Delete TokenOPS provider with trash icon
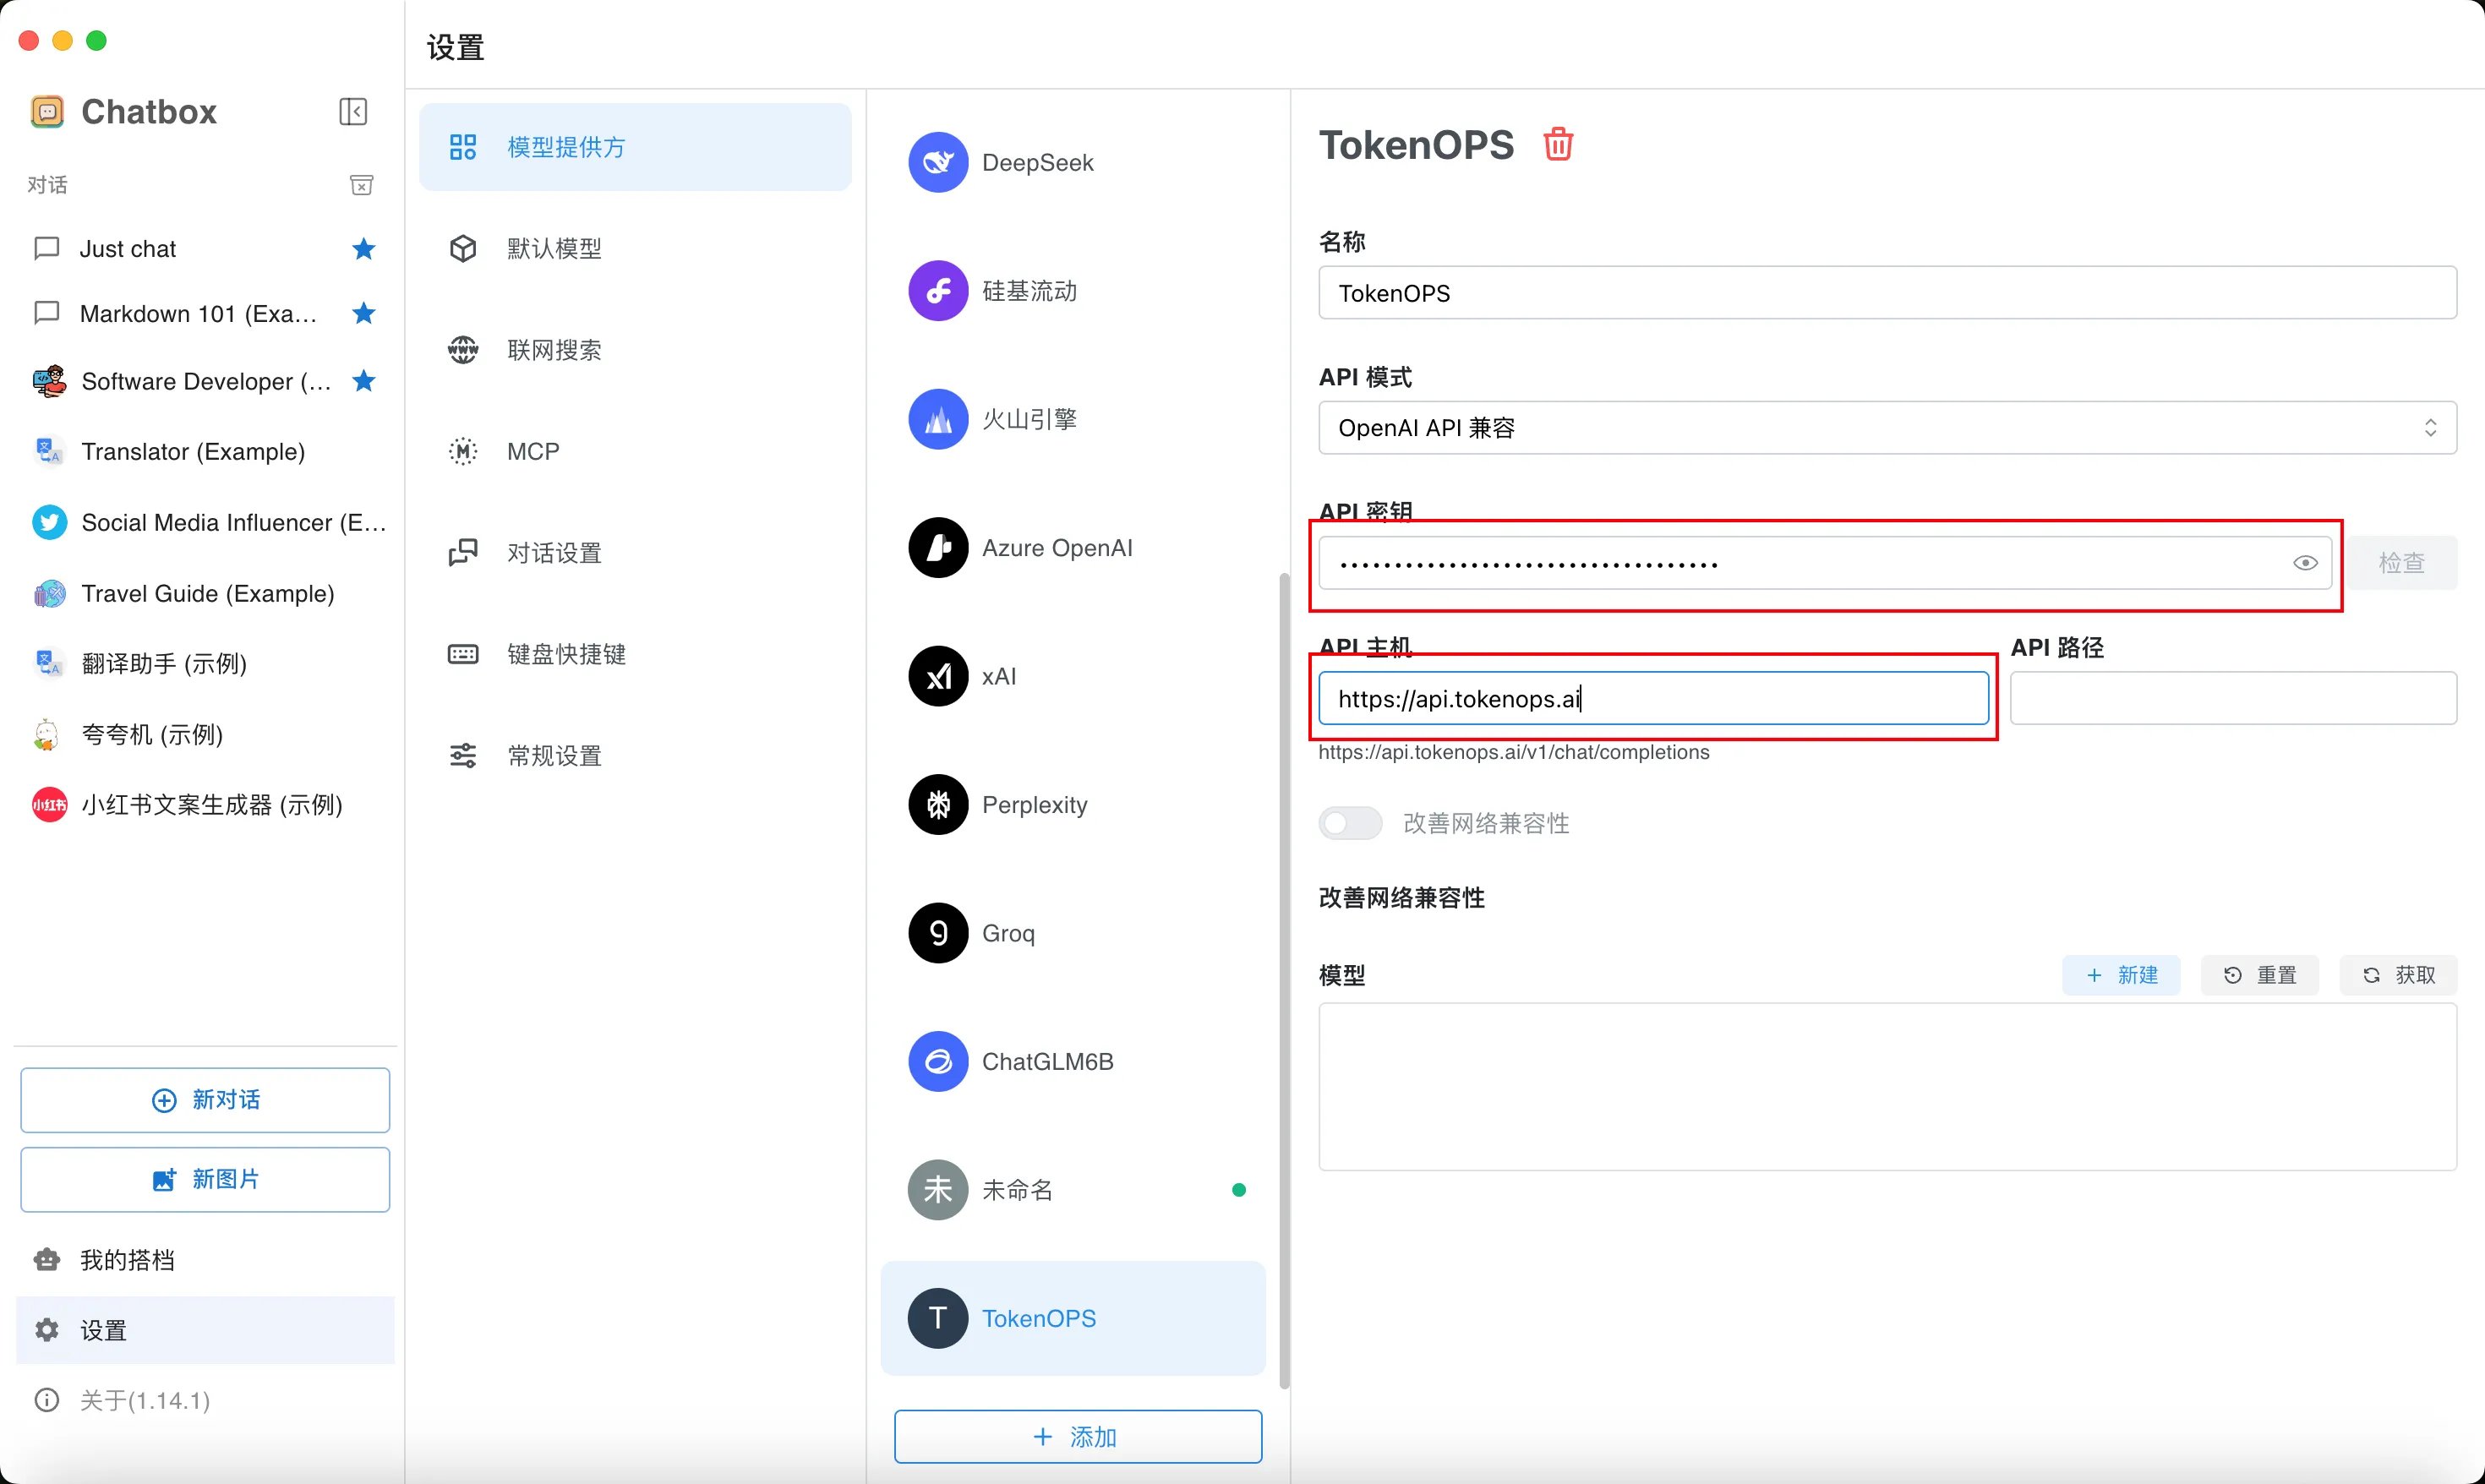2485x1484 pixels. pos(1558,144)
